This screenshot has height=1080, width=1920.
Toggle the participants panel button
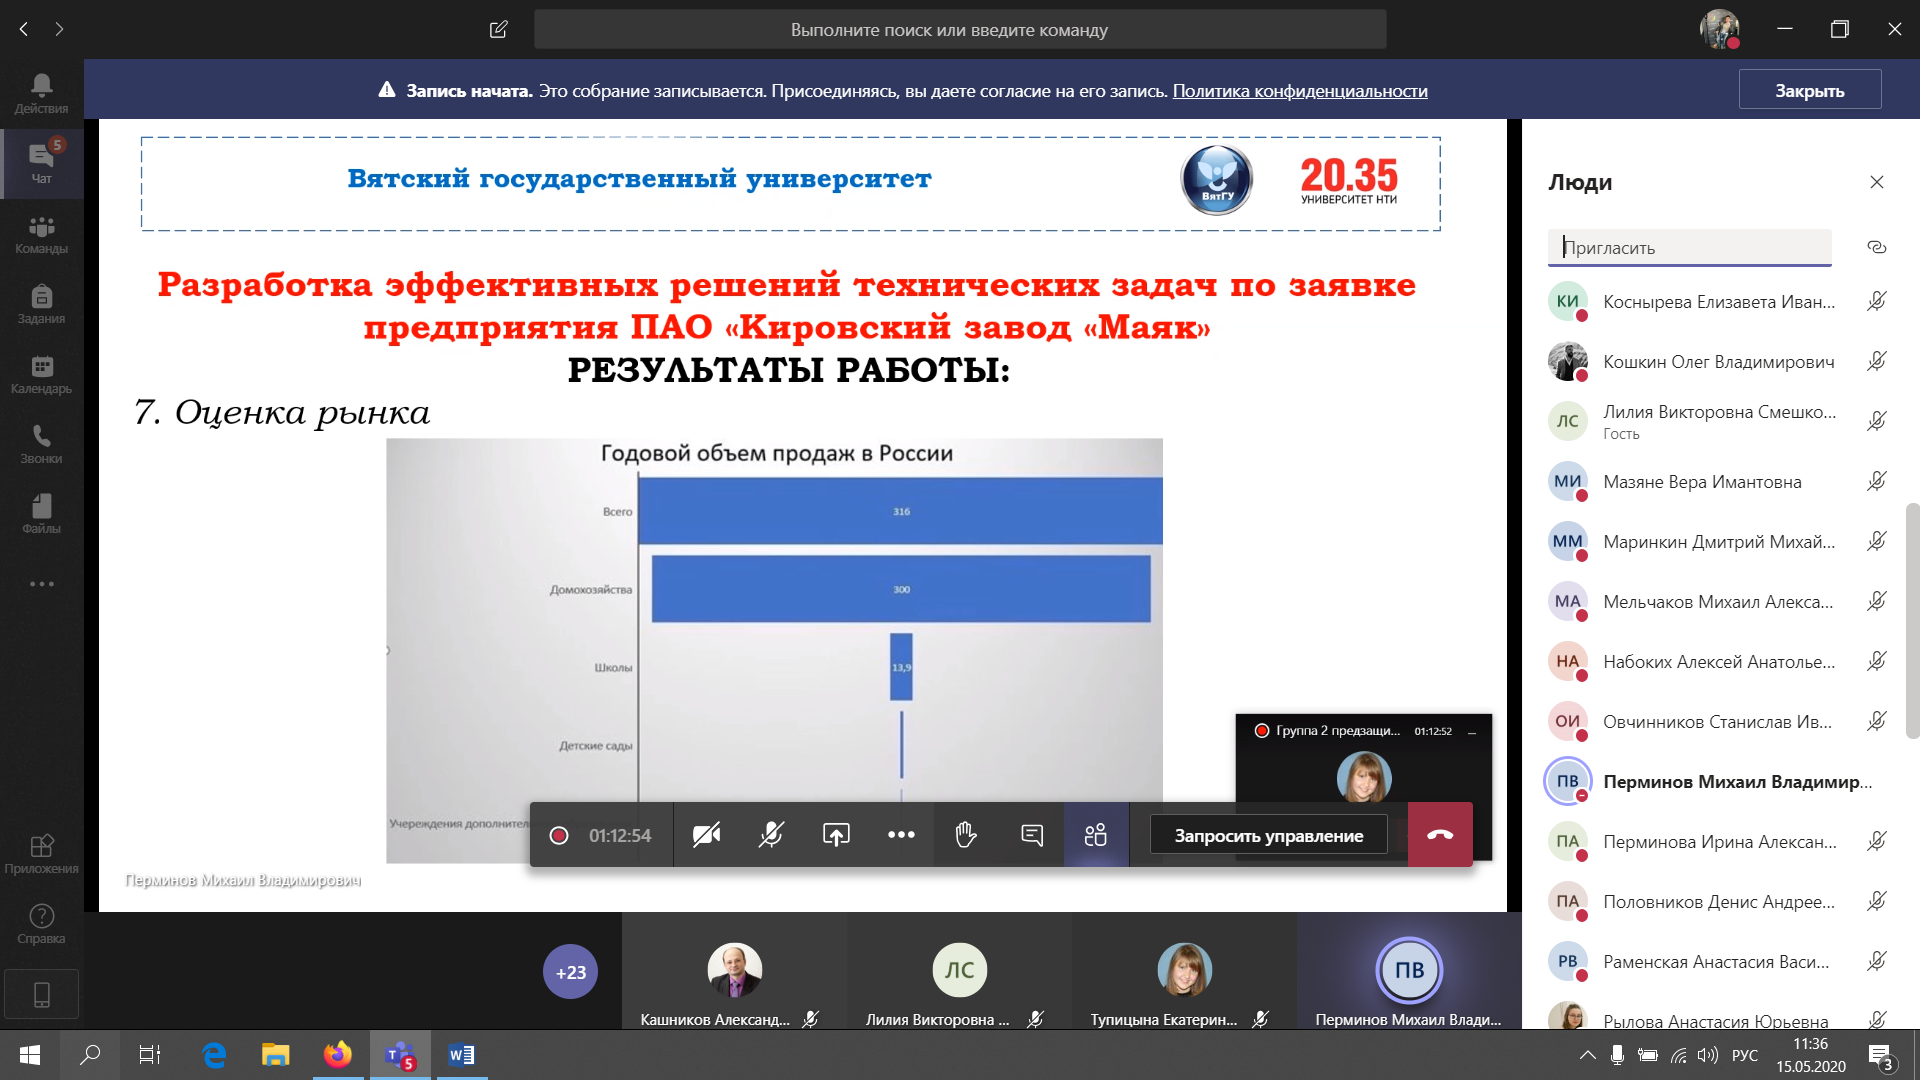click(1096, 835)
